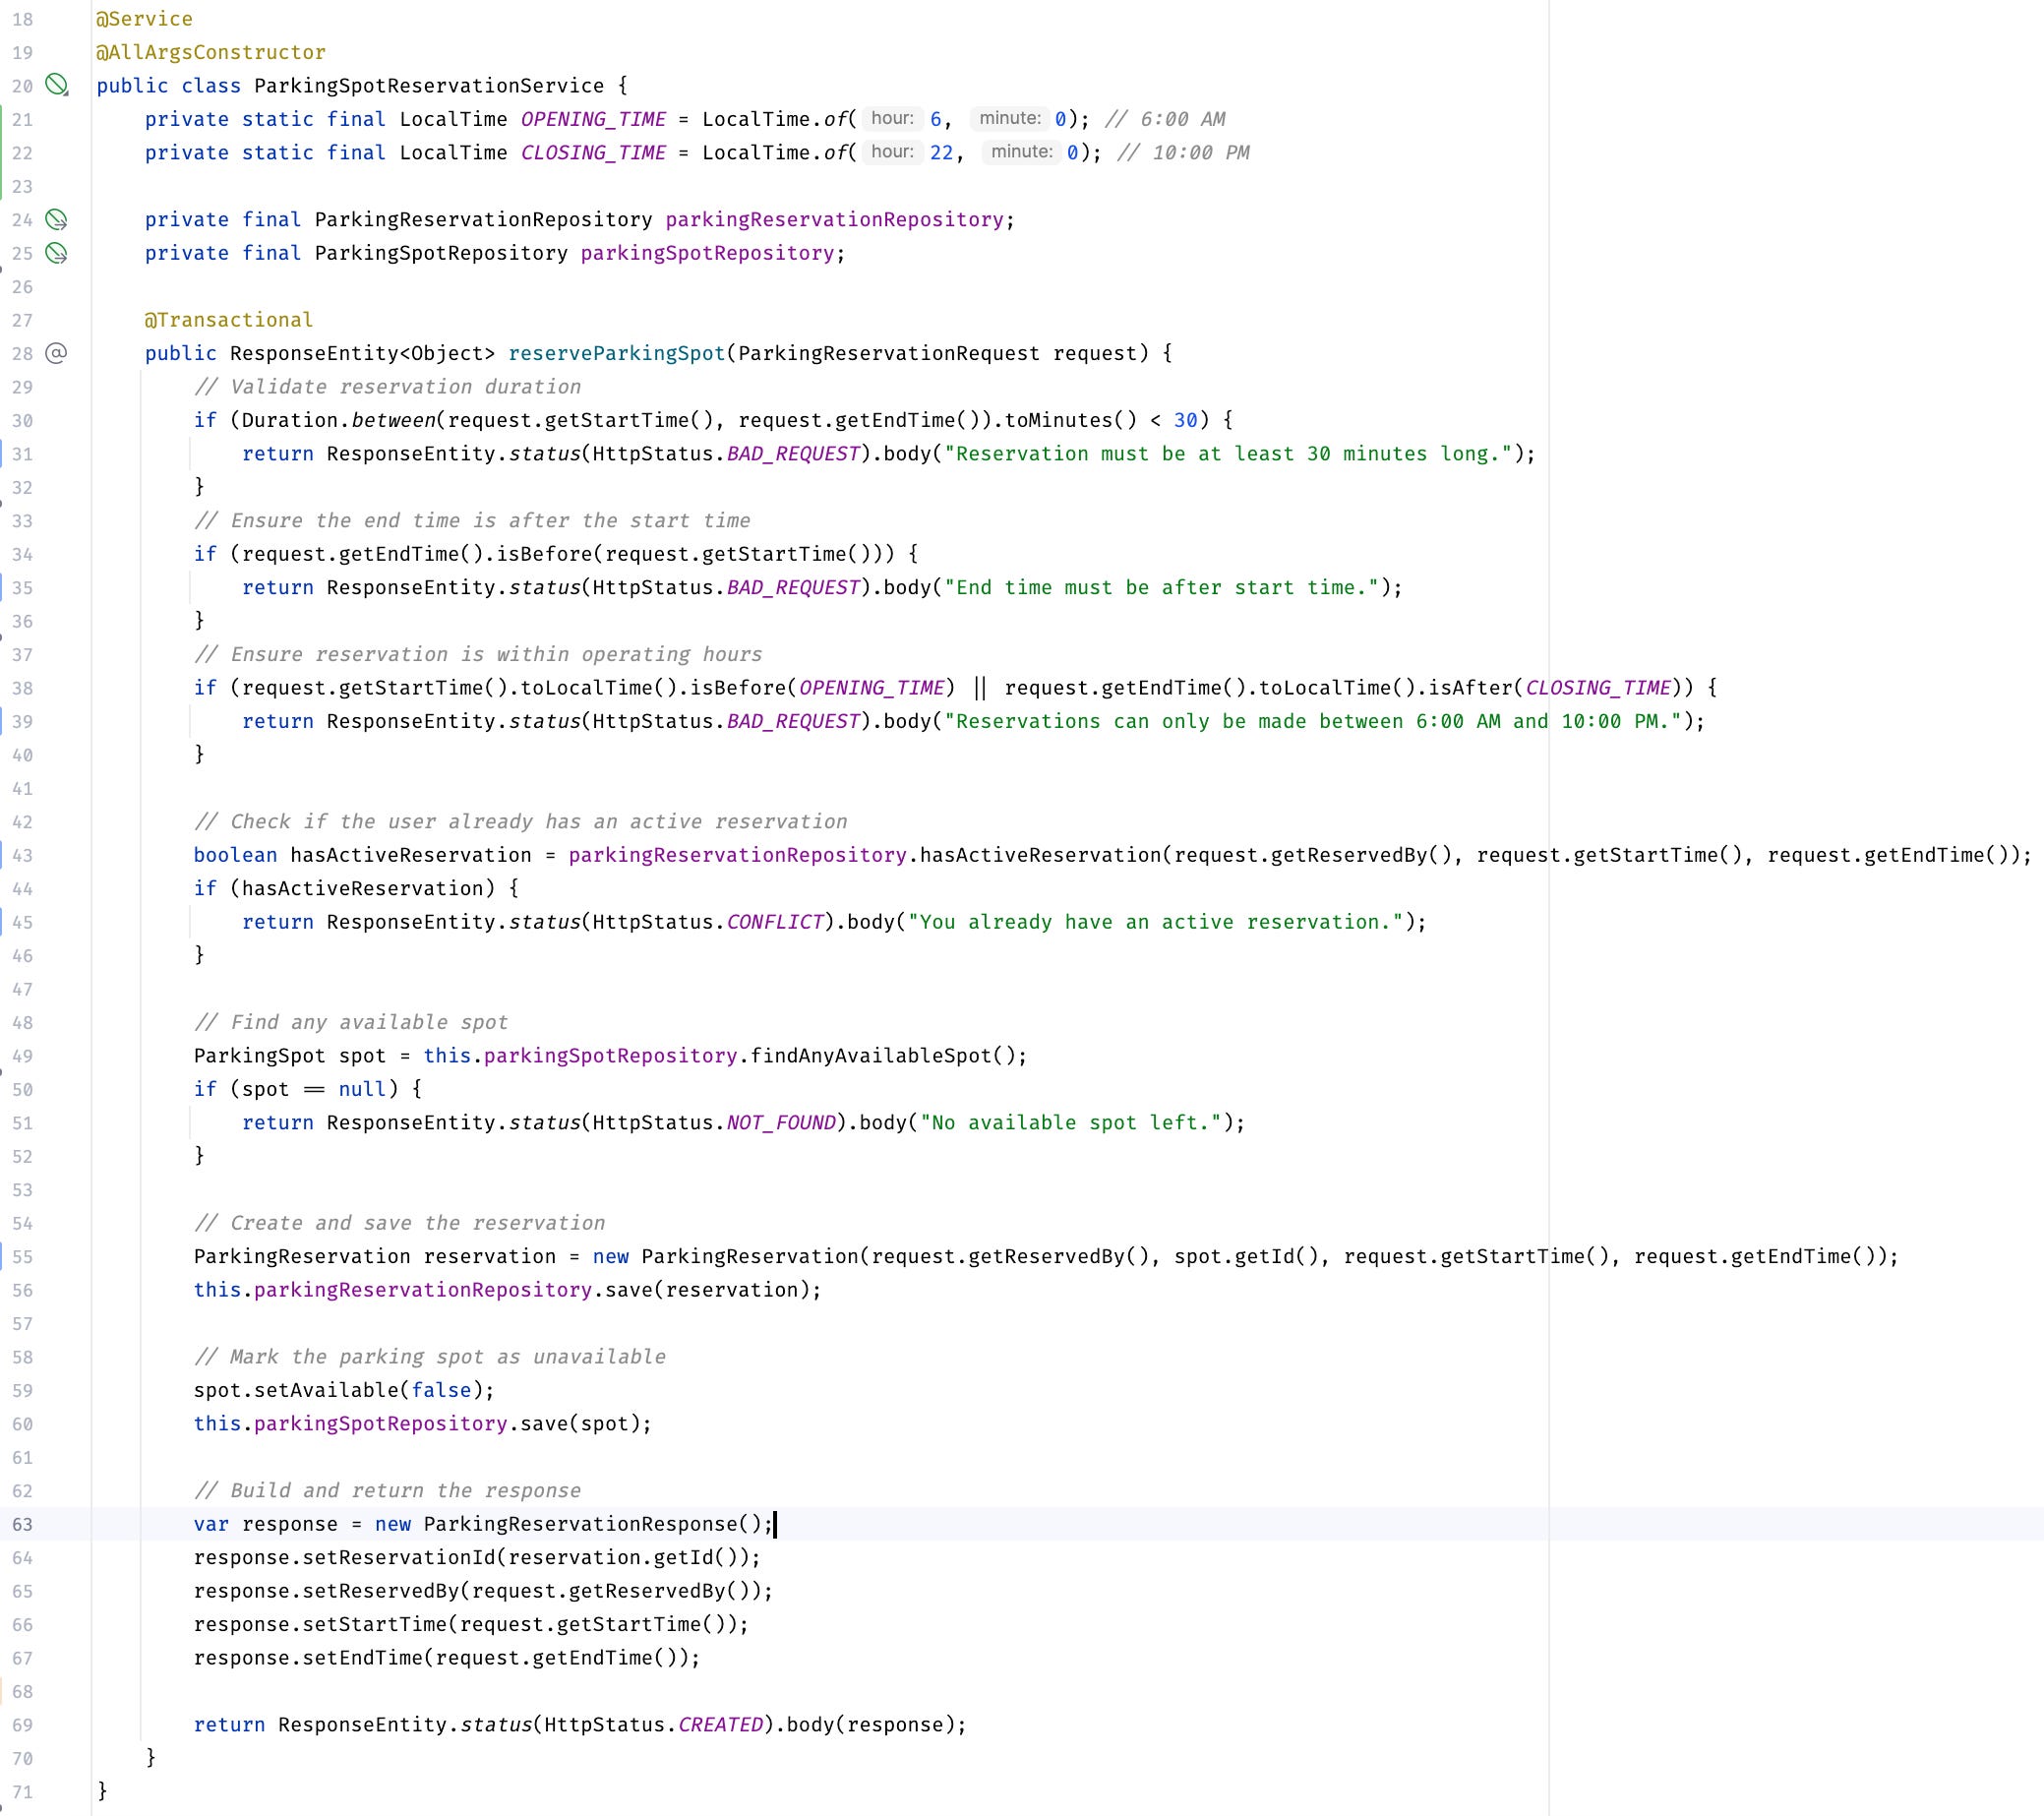Click ParkingReservationResponse constructor on line 63
The image size is (2044, 1816).
(580, 1524)
